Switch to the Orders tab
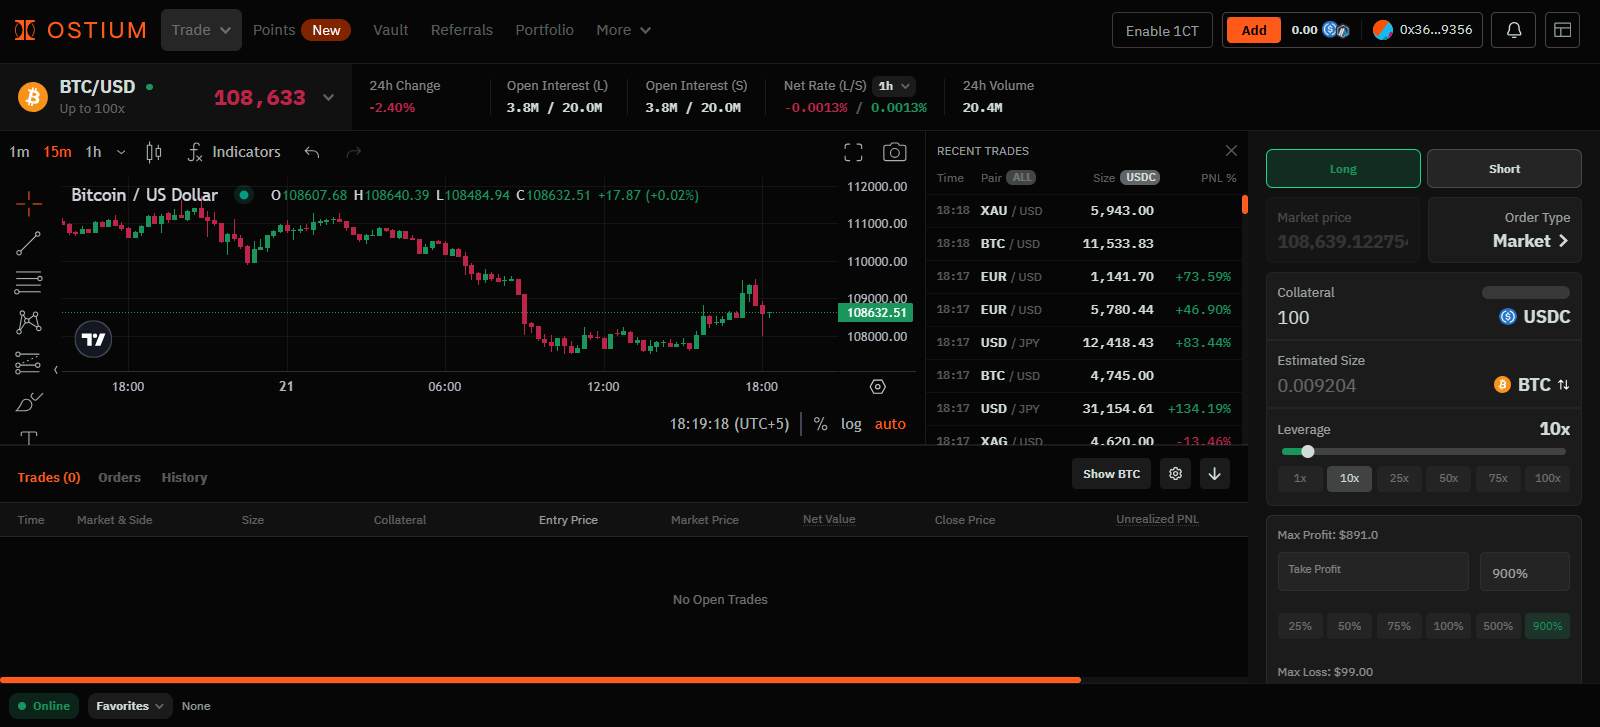 (x=119, y=478)
